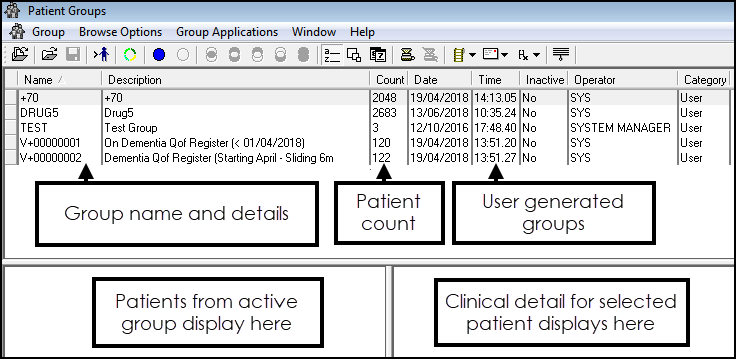The image size is (736, 360).
Task: Toggle the empty white circle button
Action: [183, 55]
